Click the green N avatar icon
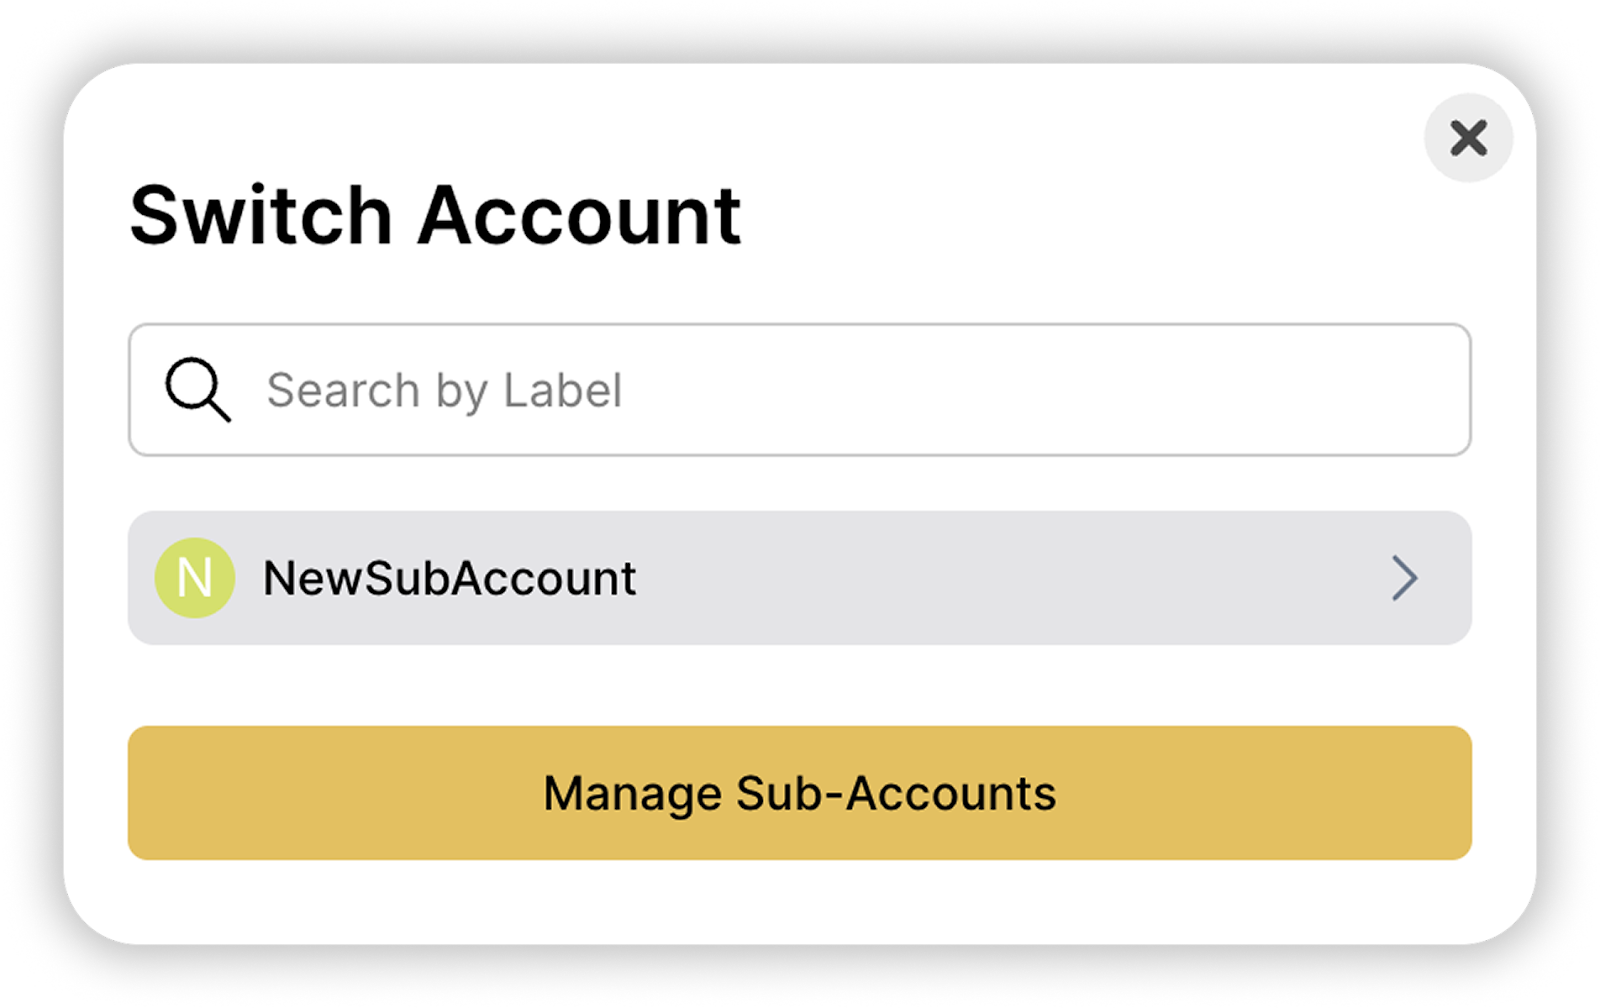1600x1008 pixels. point(195,578)
